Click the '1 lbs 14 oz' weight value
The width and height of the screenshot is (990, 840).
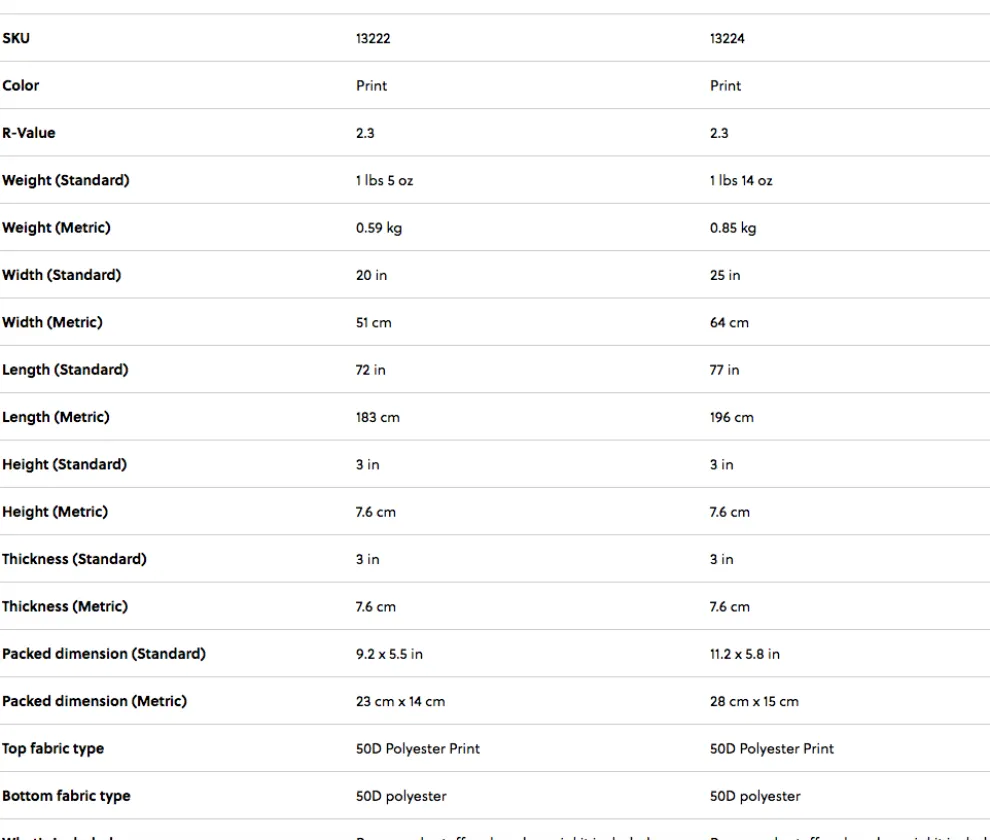(741, 181)
